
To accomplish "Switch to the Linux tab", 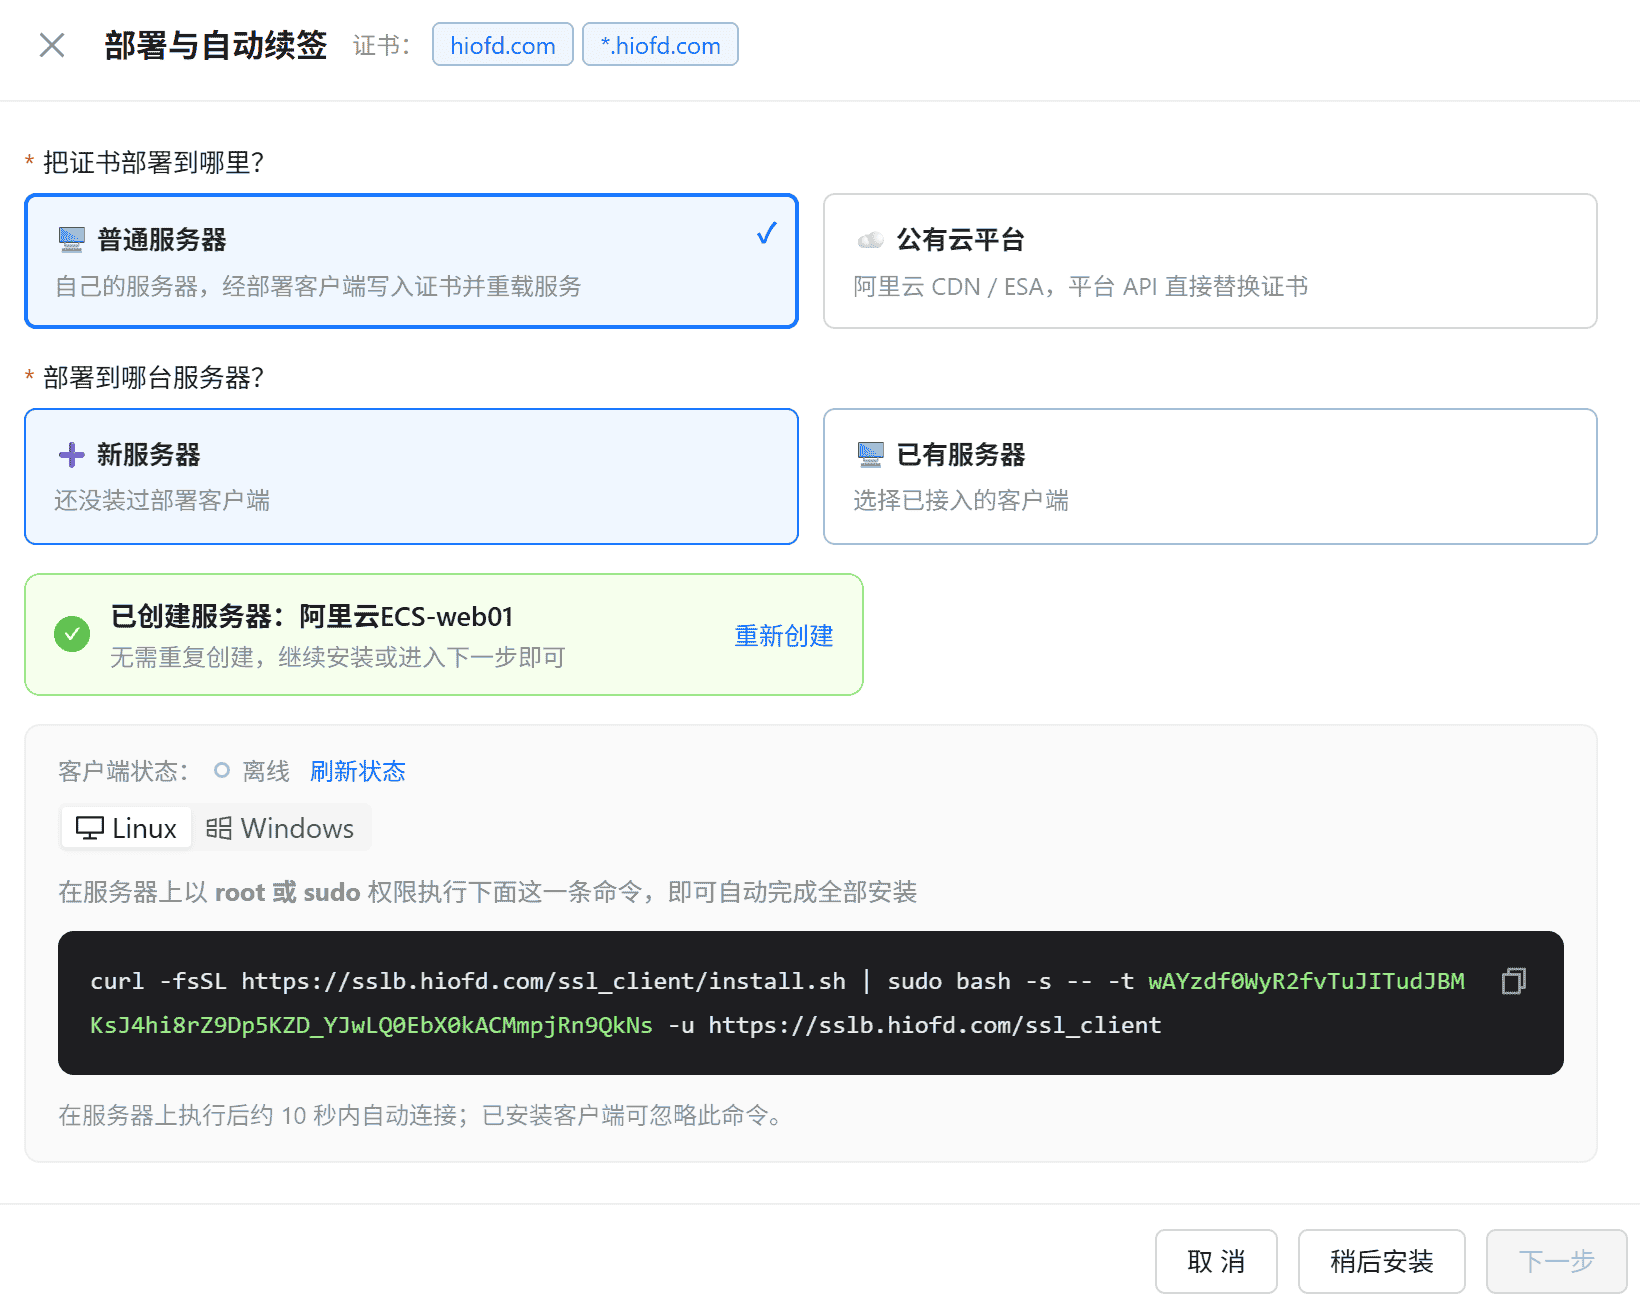I will tap(126, 828).
